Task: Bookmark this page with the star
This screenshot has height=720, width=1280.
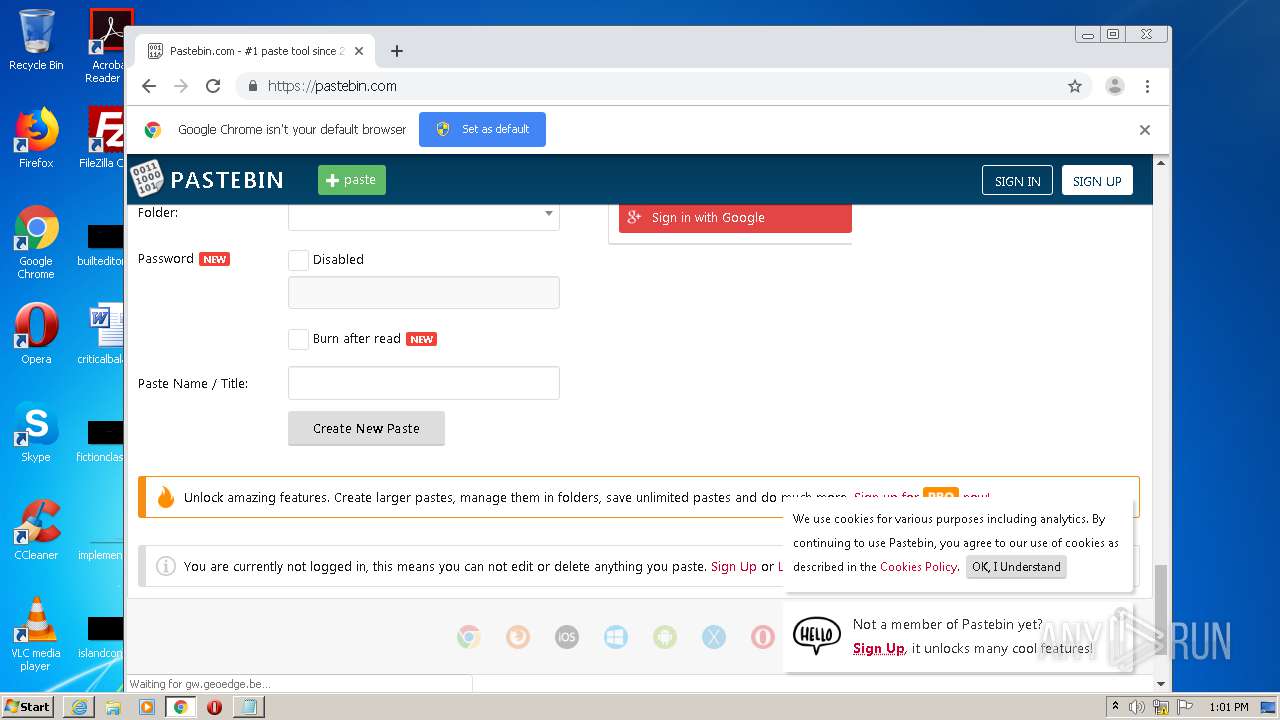Action: (x=1075, y=86)
